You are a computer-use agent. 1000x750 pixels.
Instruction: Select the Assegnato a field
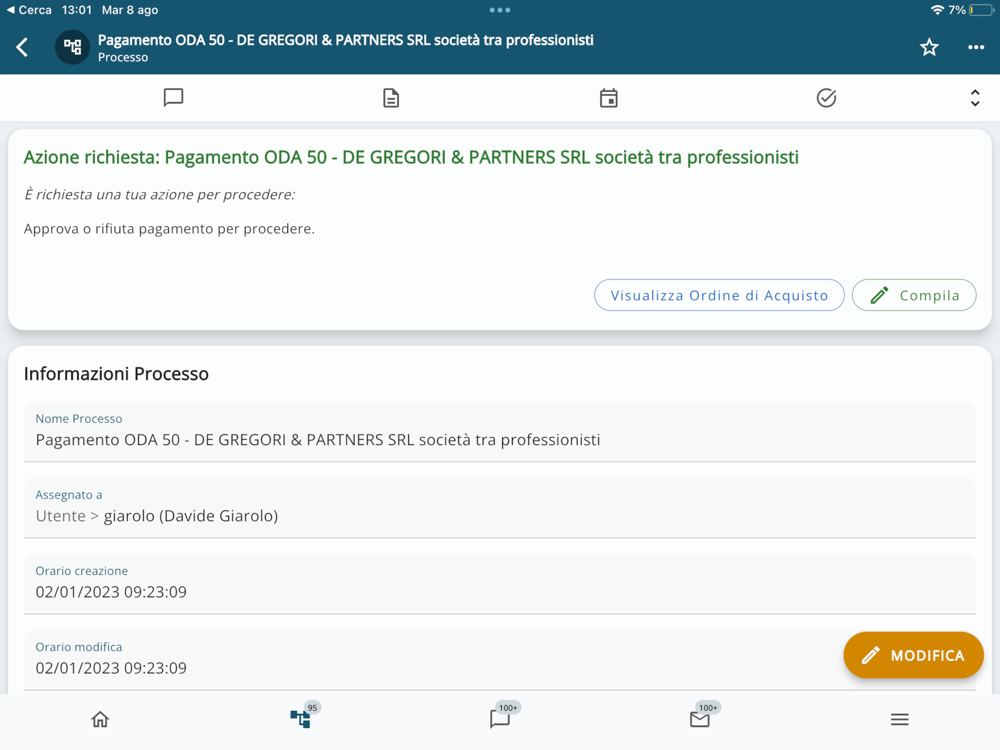[500, 508]
